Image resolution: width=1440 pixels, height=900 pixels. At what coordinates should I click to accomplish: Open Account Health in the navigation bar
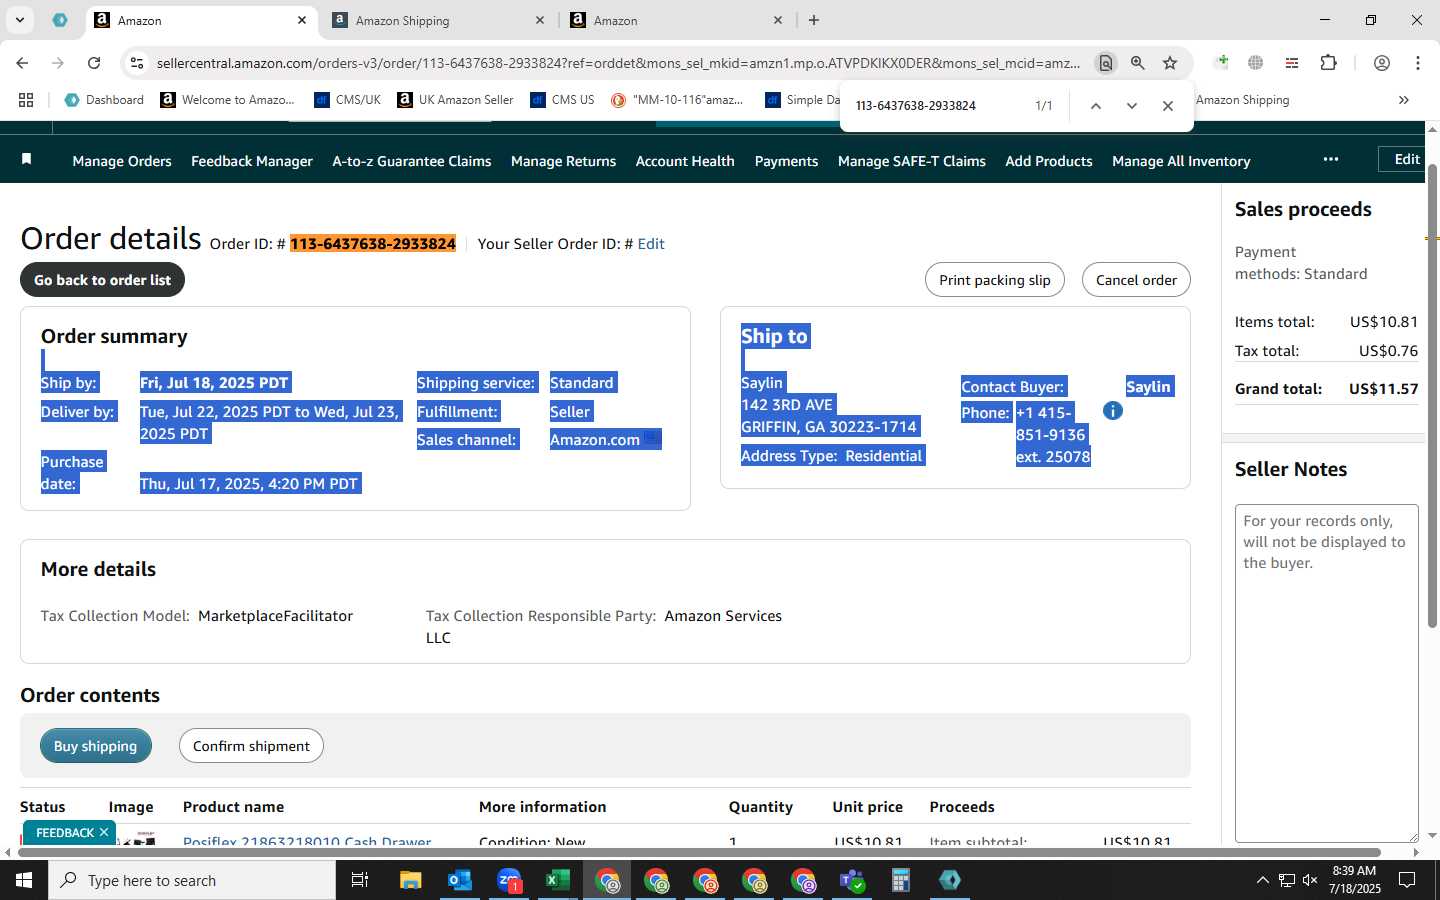click(x=685, y=161)
